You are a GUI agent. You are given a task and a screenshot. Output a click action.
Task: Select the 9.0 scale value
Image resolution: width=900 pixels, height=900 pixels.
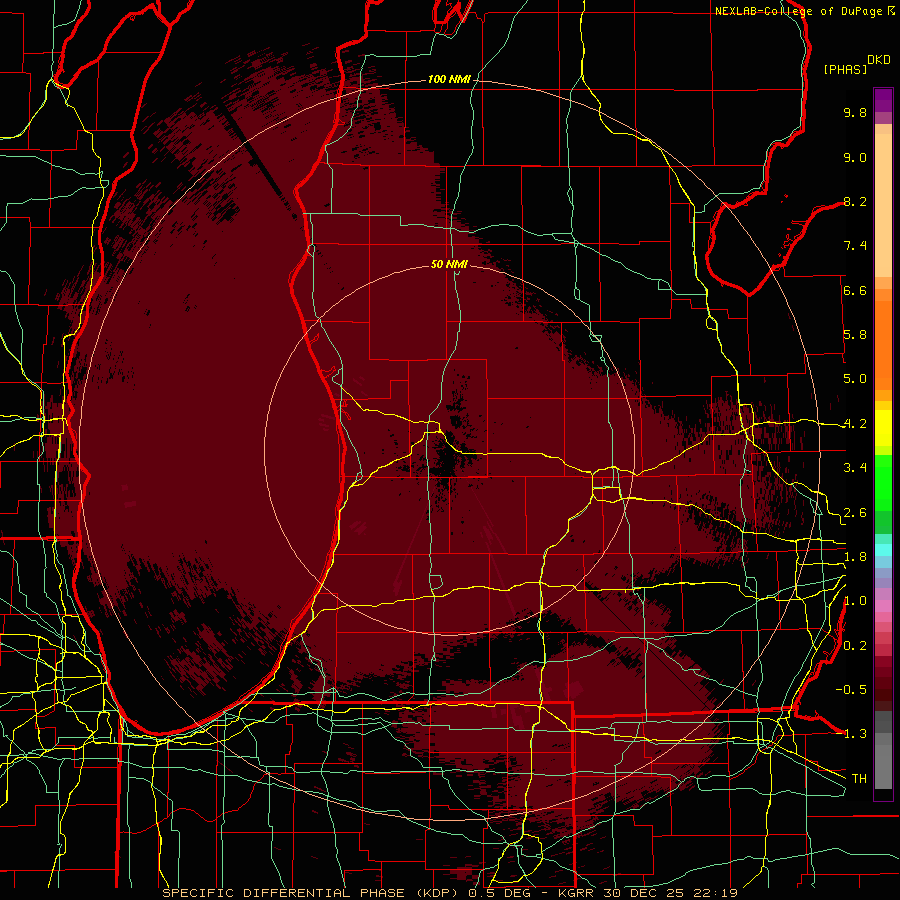pos(855,157)
